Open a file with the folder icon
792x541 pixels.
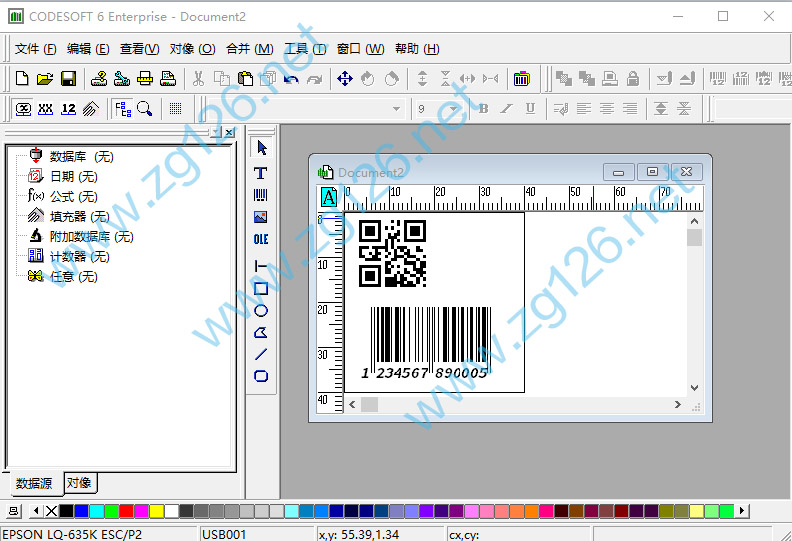pyautogui.click(x=44, y=78)
